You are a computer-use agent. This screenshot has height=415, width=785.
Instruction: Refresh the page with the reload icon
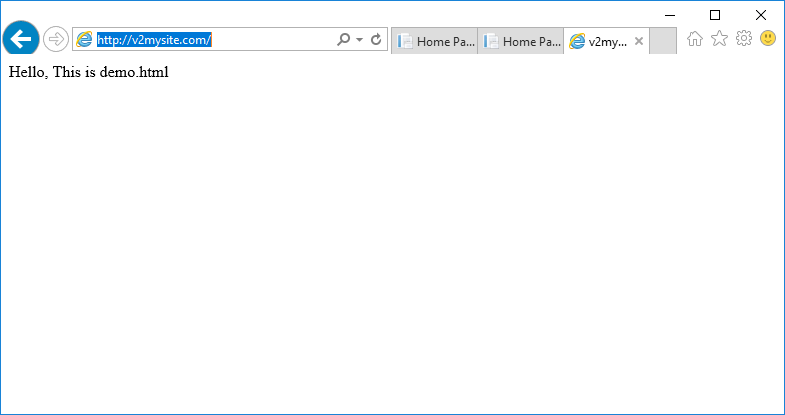(x=376, y=39)
